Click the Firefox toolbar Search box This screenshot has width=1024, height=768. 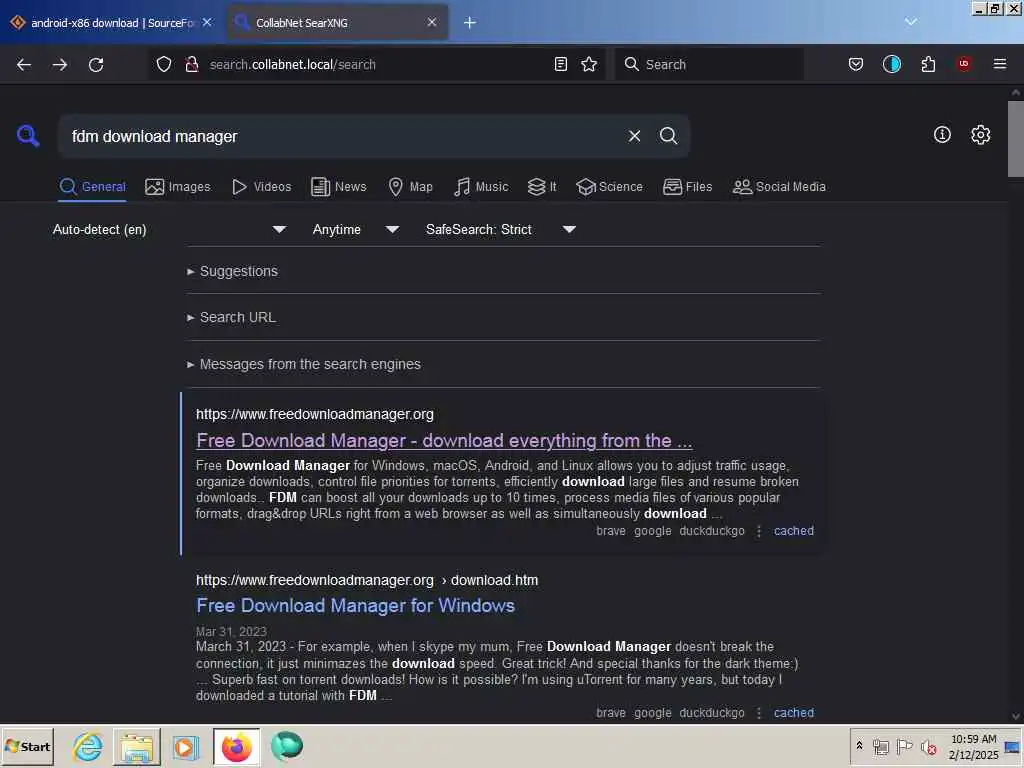(709, 64)
